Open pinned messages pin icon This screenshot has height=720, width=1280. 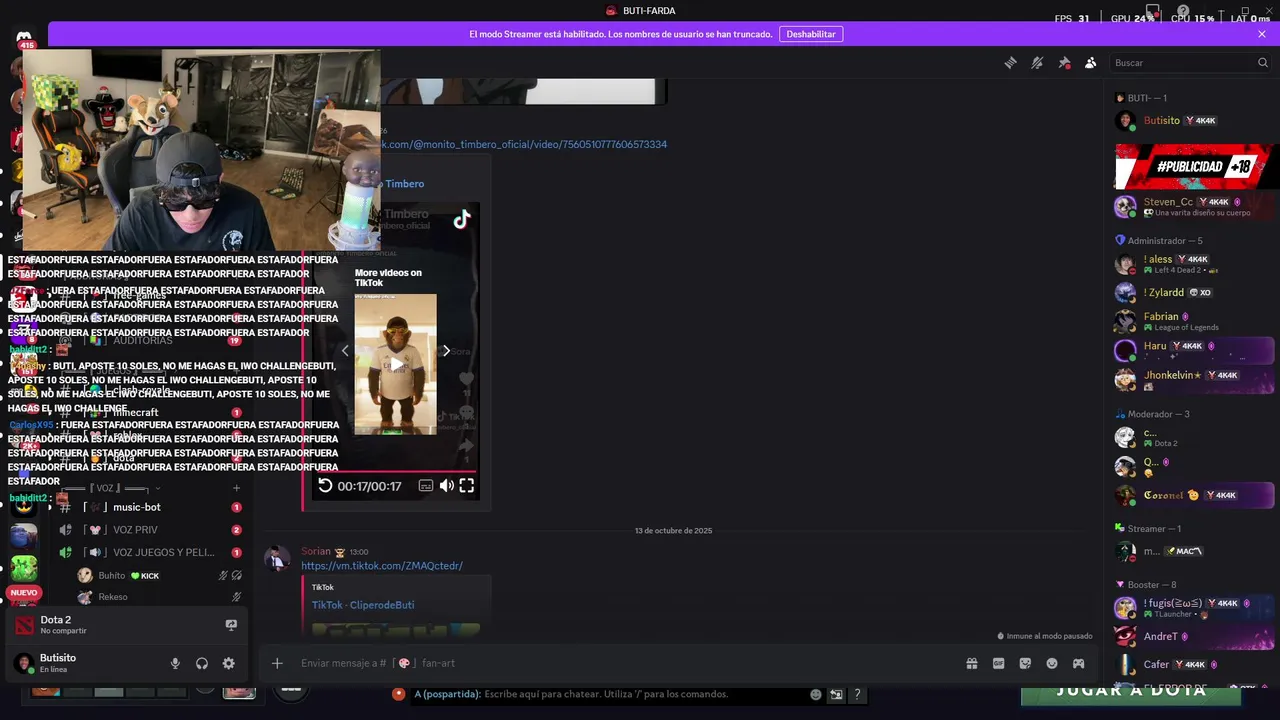(x=1064, y=63)
